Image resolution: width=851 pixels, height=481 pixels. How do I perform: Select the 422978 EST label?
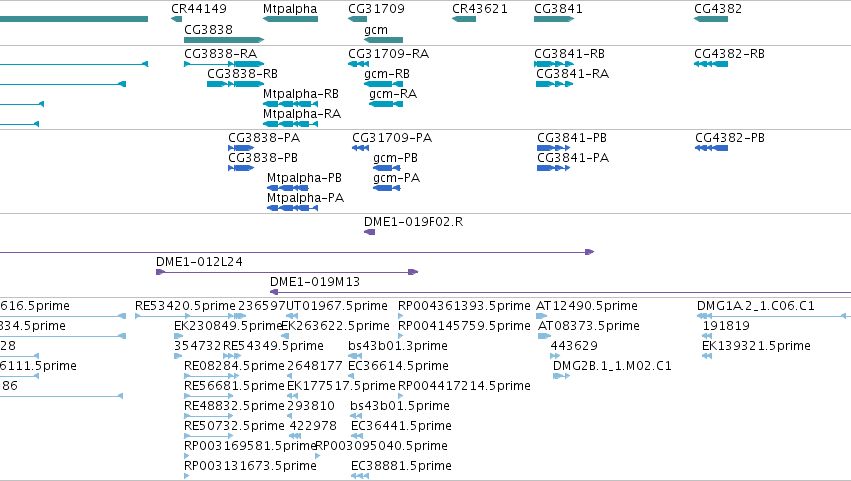pyautogui.click(x=313, y=427)
